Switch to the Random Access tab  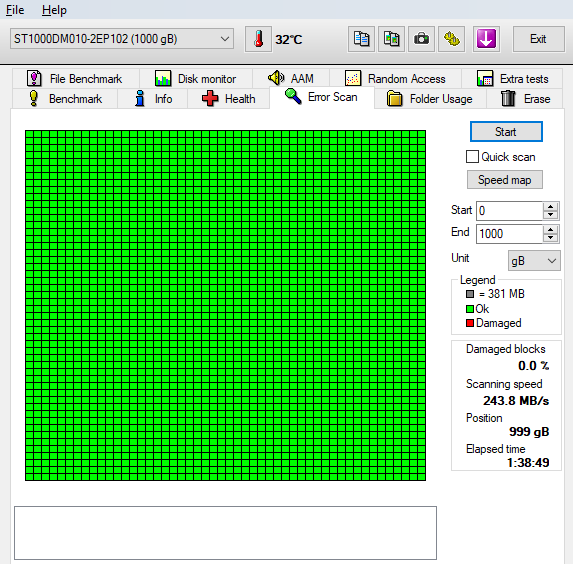[x=395, y=79]
